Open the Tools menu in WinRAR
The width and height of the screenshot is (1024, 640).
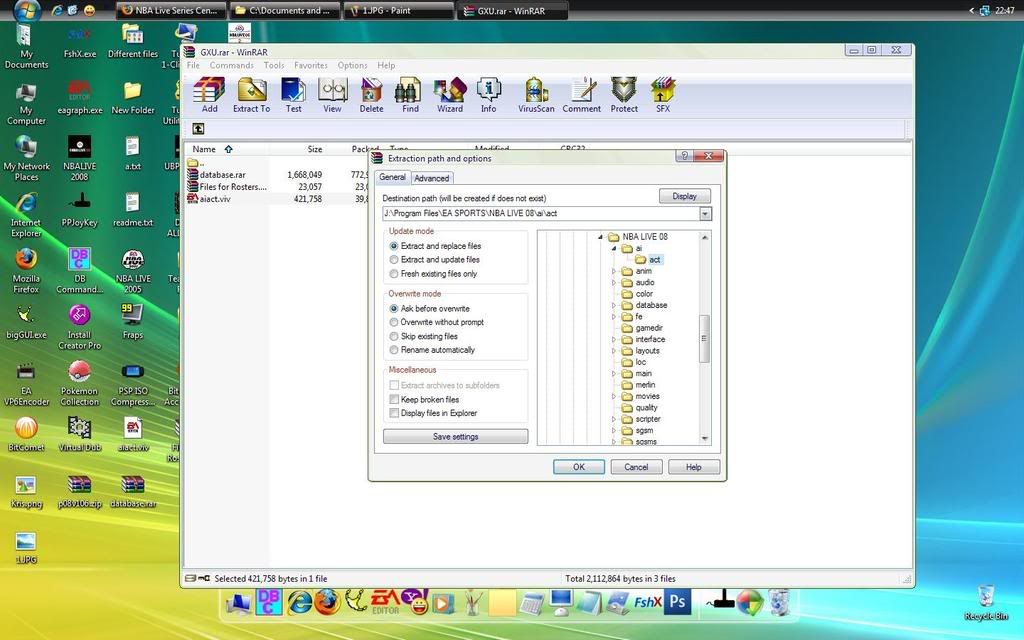coord(274,65)
